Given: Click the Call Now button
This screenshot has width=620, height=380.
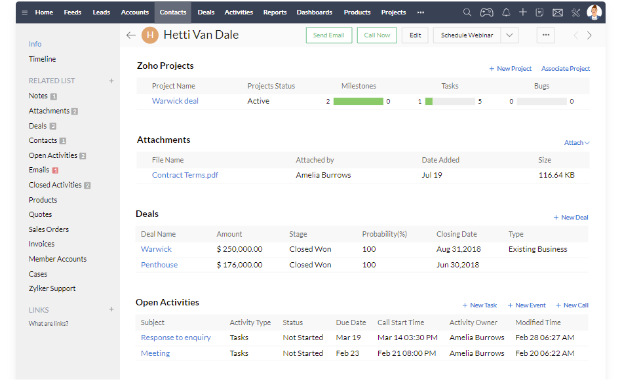Looking at the screenshot, I should pos(377,35).
